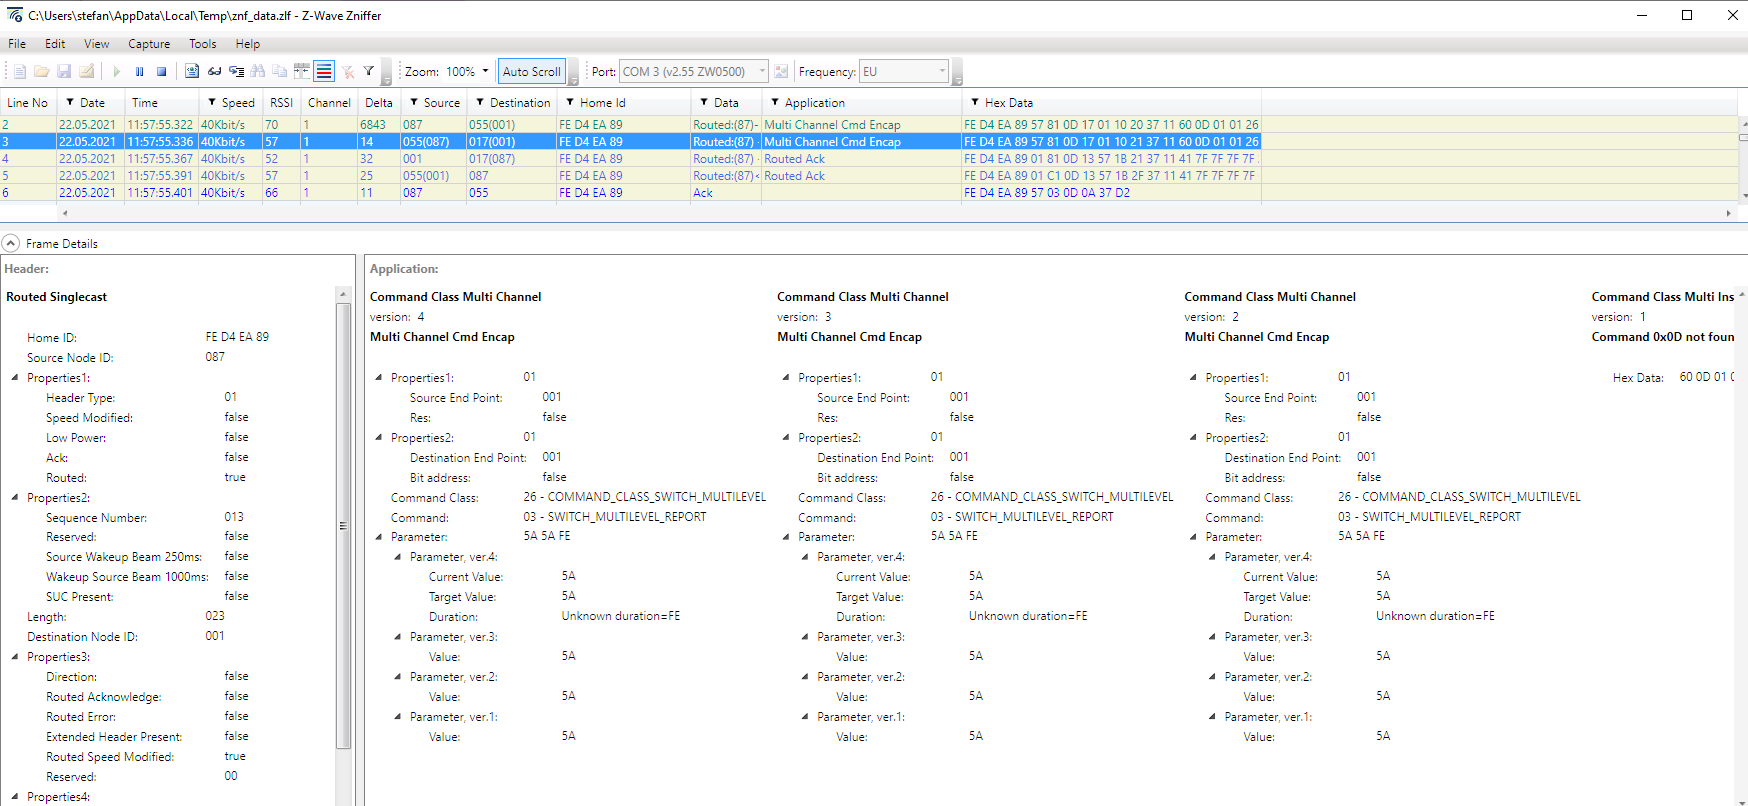
Task: Click the glasses icon in toolbar
Action: point(214,72)
